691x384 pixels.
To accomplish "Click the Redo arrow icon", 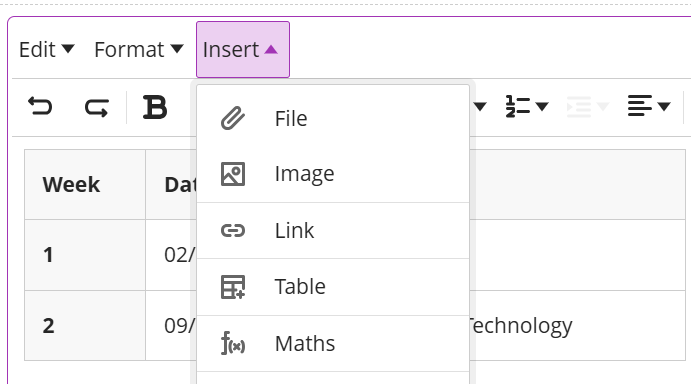I will 97,107.
